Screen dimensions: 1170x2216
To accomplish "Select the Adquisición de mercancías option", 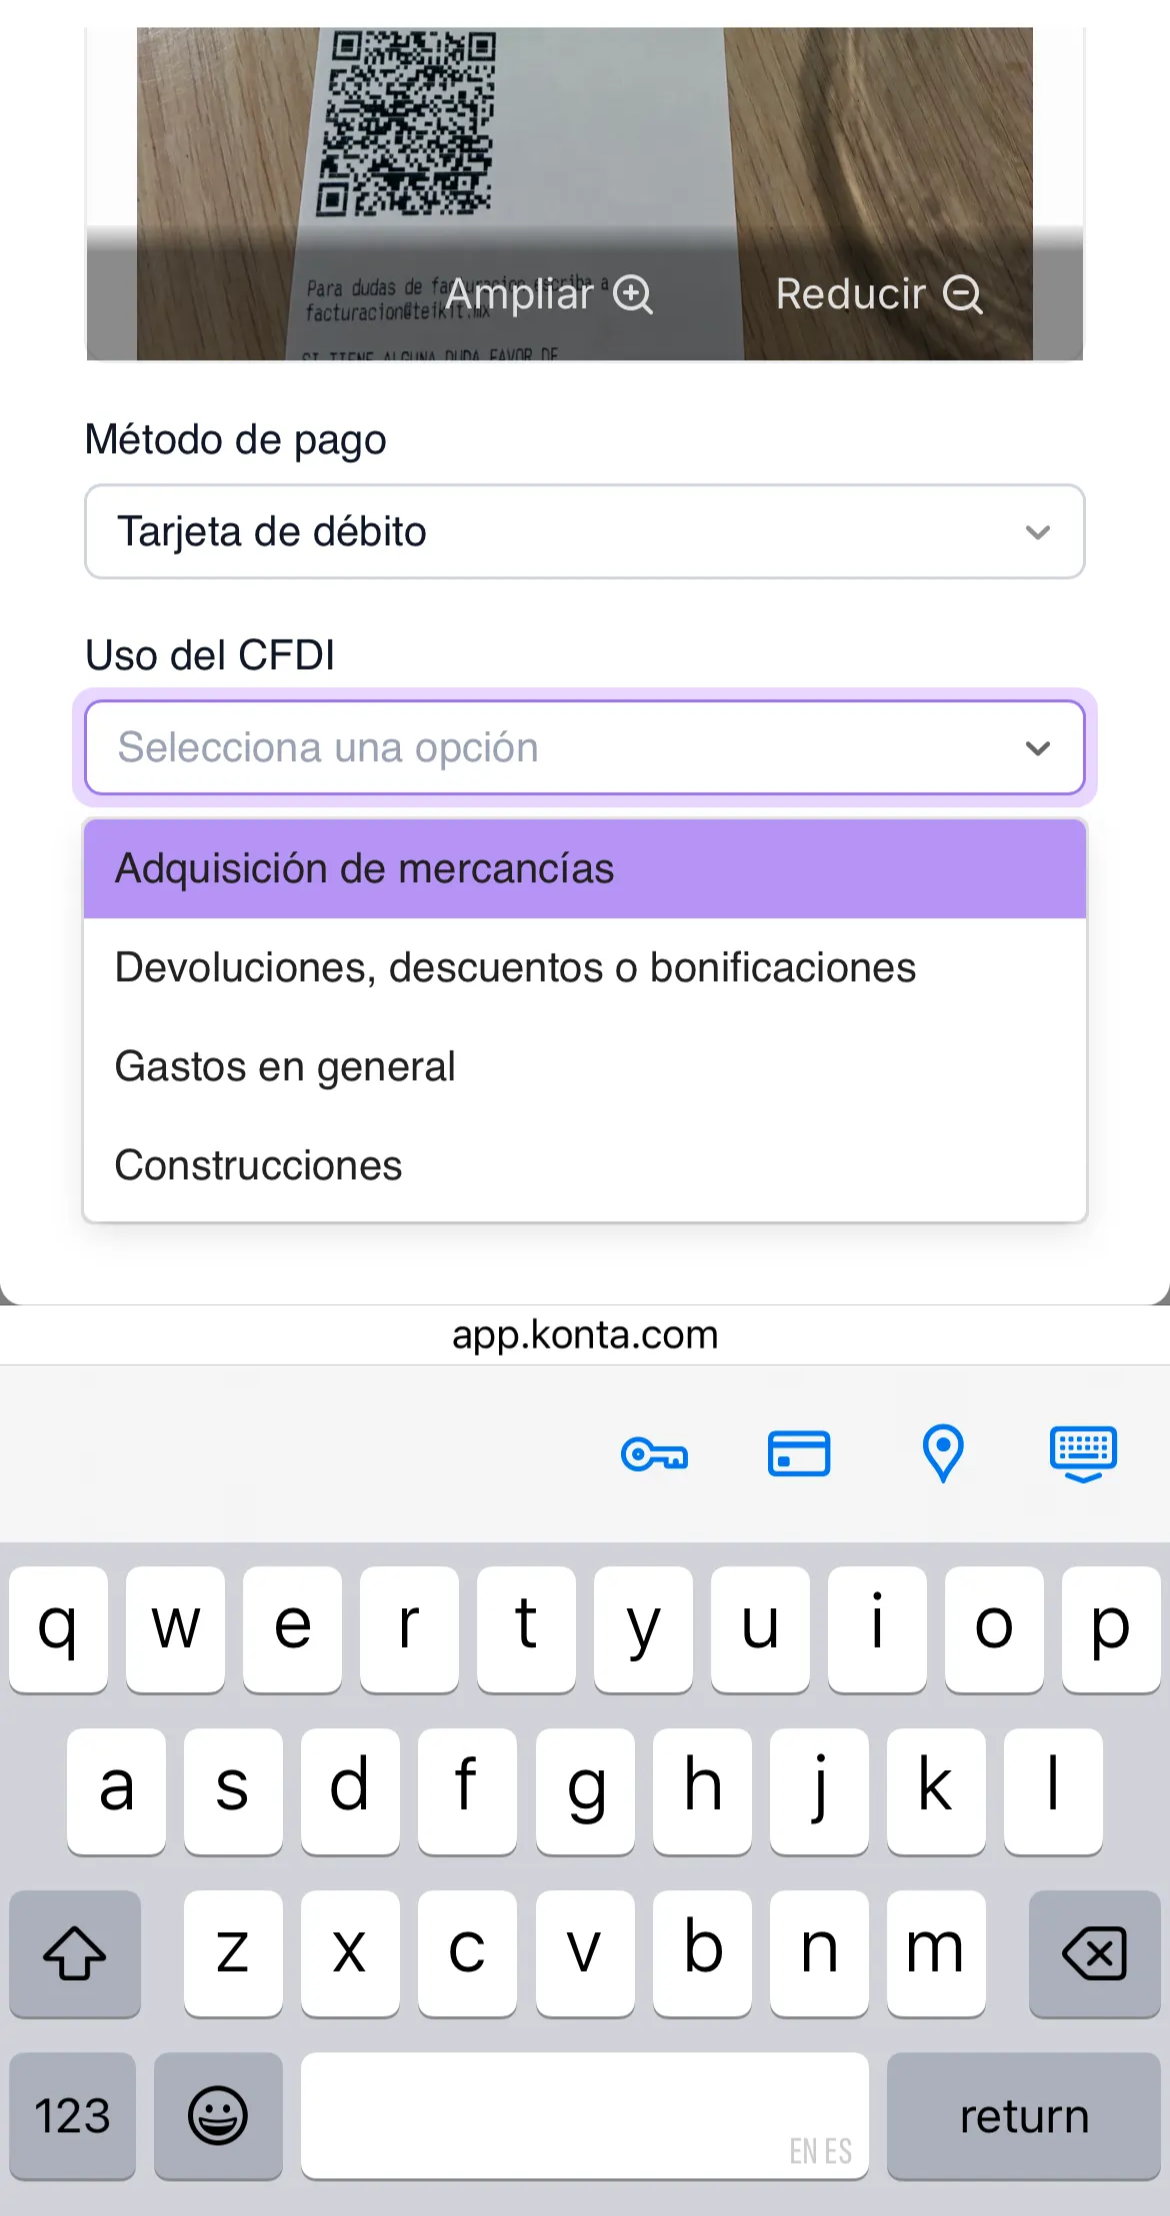I will tap(585, 867).
